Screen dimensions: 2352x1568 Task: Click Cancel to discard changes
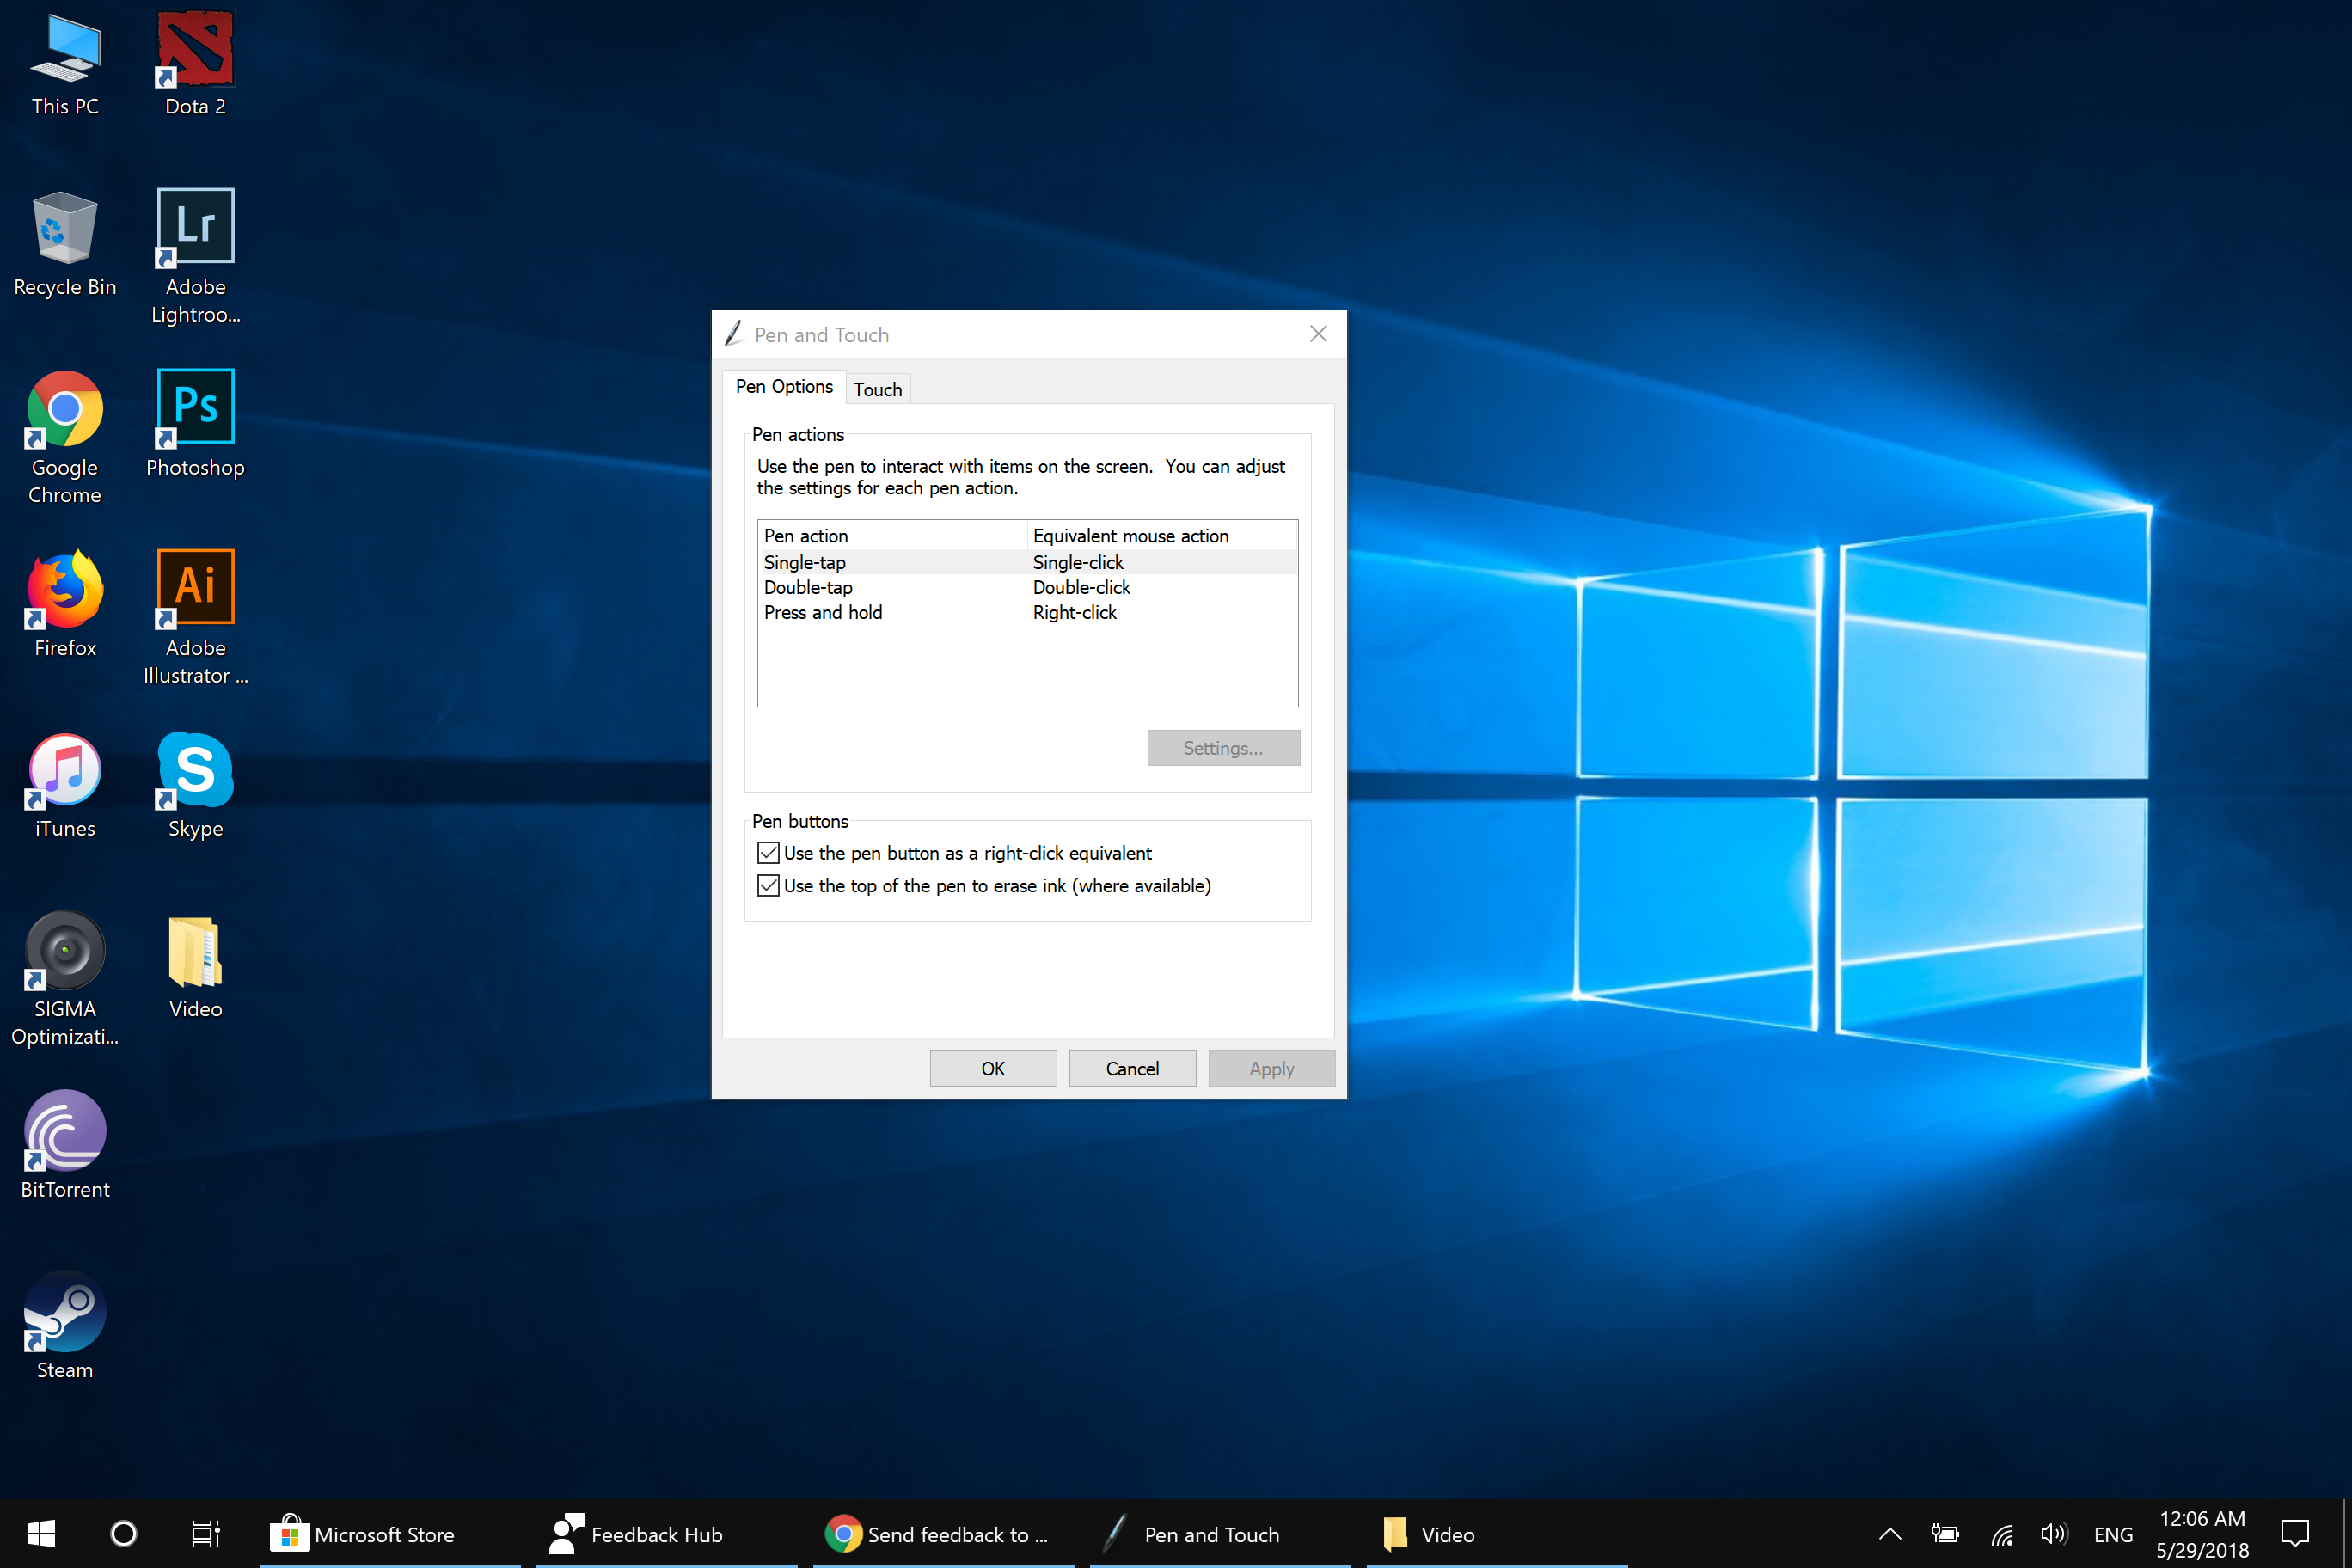tap(1130, 1068)
